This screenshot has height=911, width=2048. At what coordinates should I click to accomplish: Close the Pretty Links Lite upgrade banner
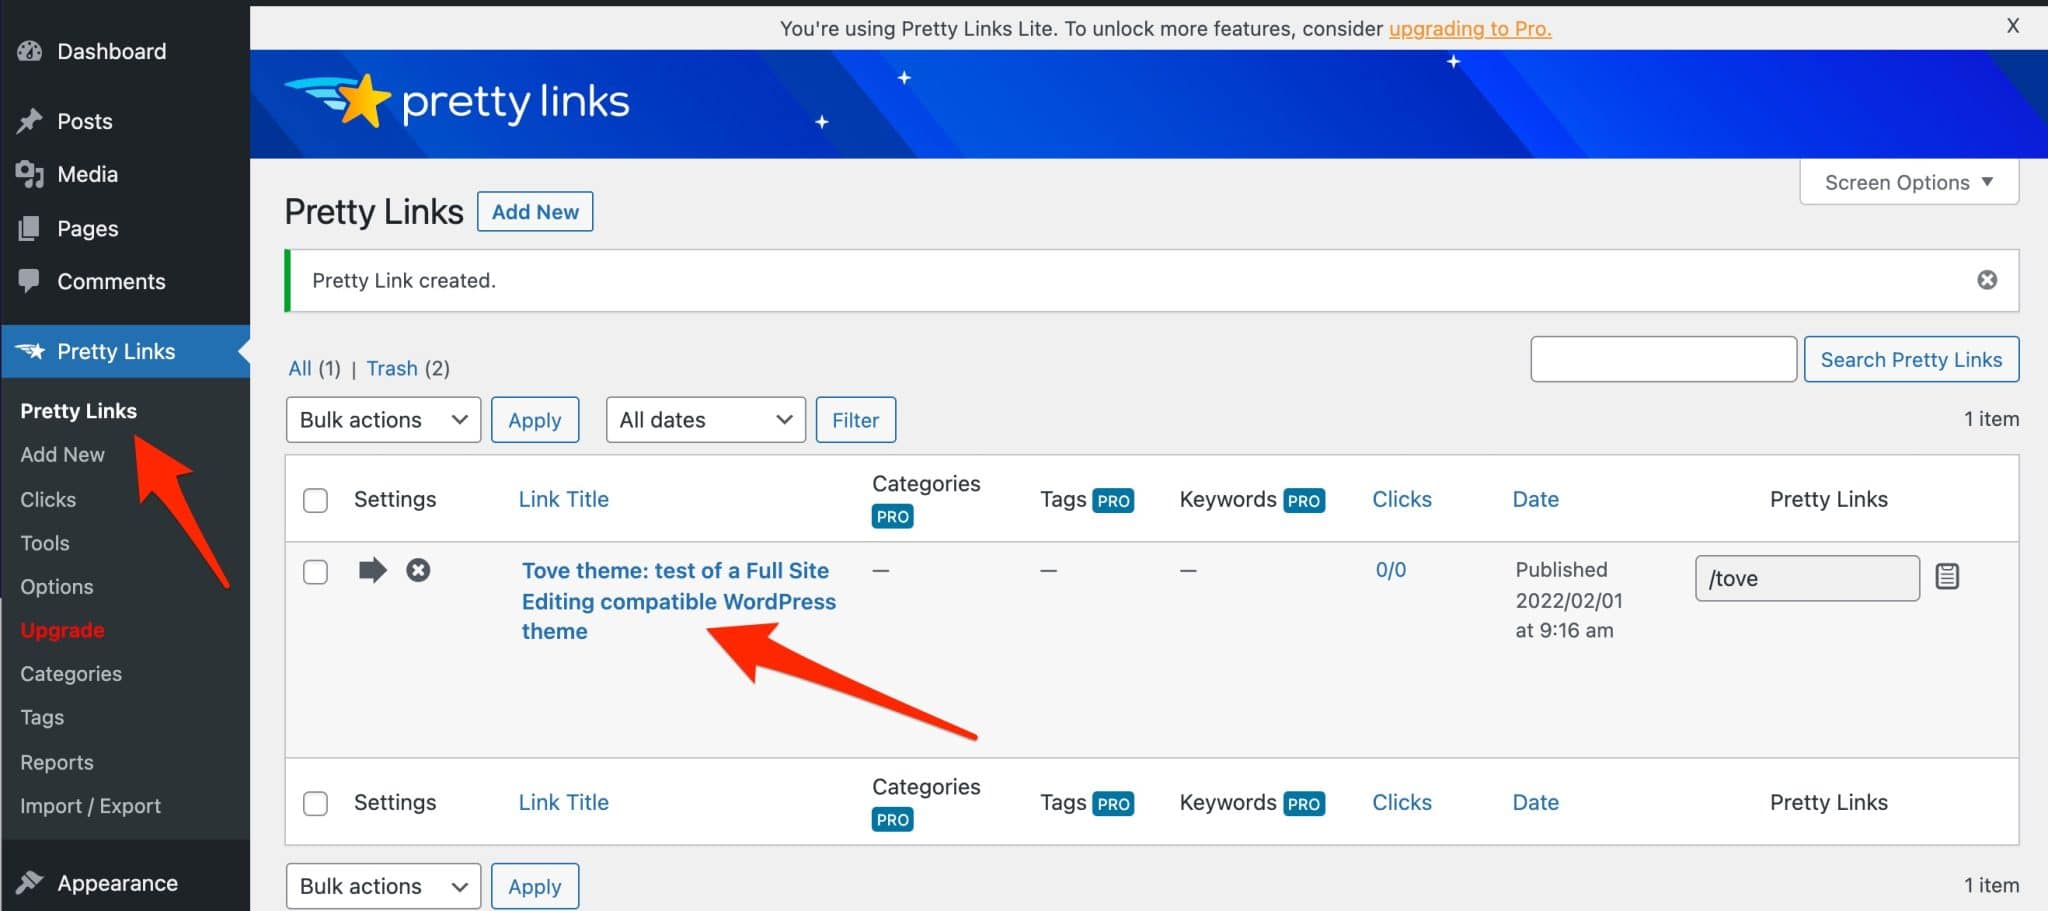[x=2013, y=26]
